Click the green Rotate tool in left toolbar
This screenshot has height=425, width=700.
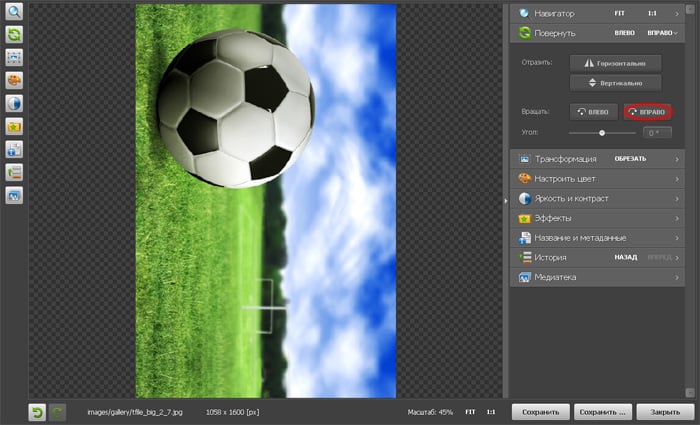14,35
